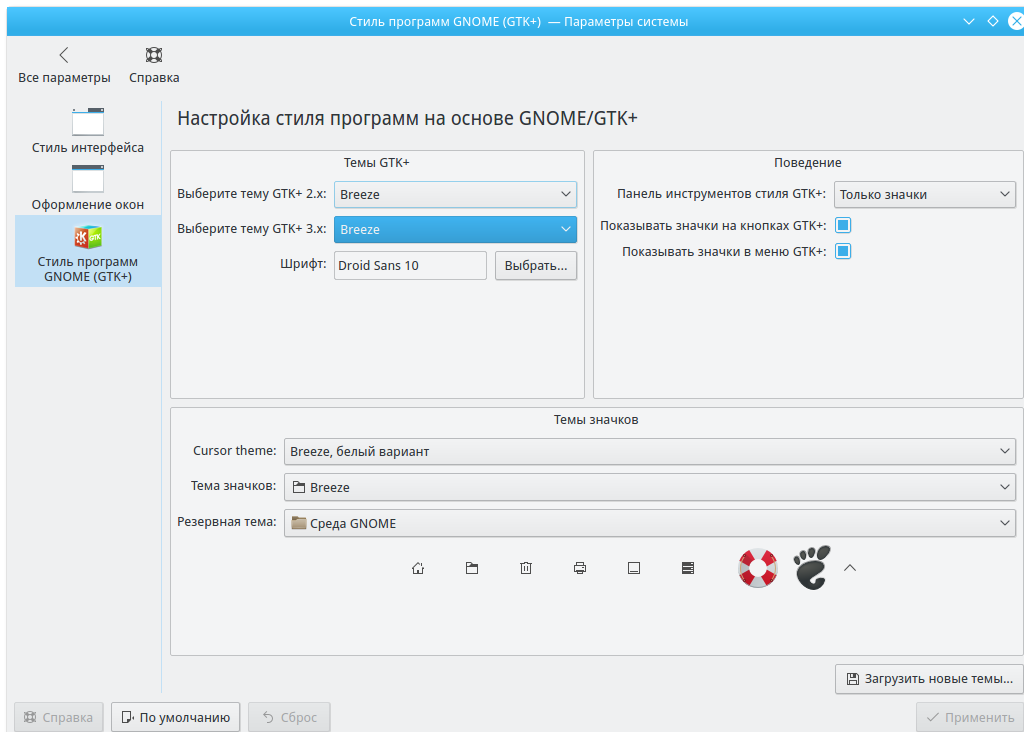1024x732 pixels.
Task: Click the home preview icon
Action: [418, 568]
